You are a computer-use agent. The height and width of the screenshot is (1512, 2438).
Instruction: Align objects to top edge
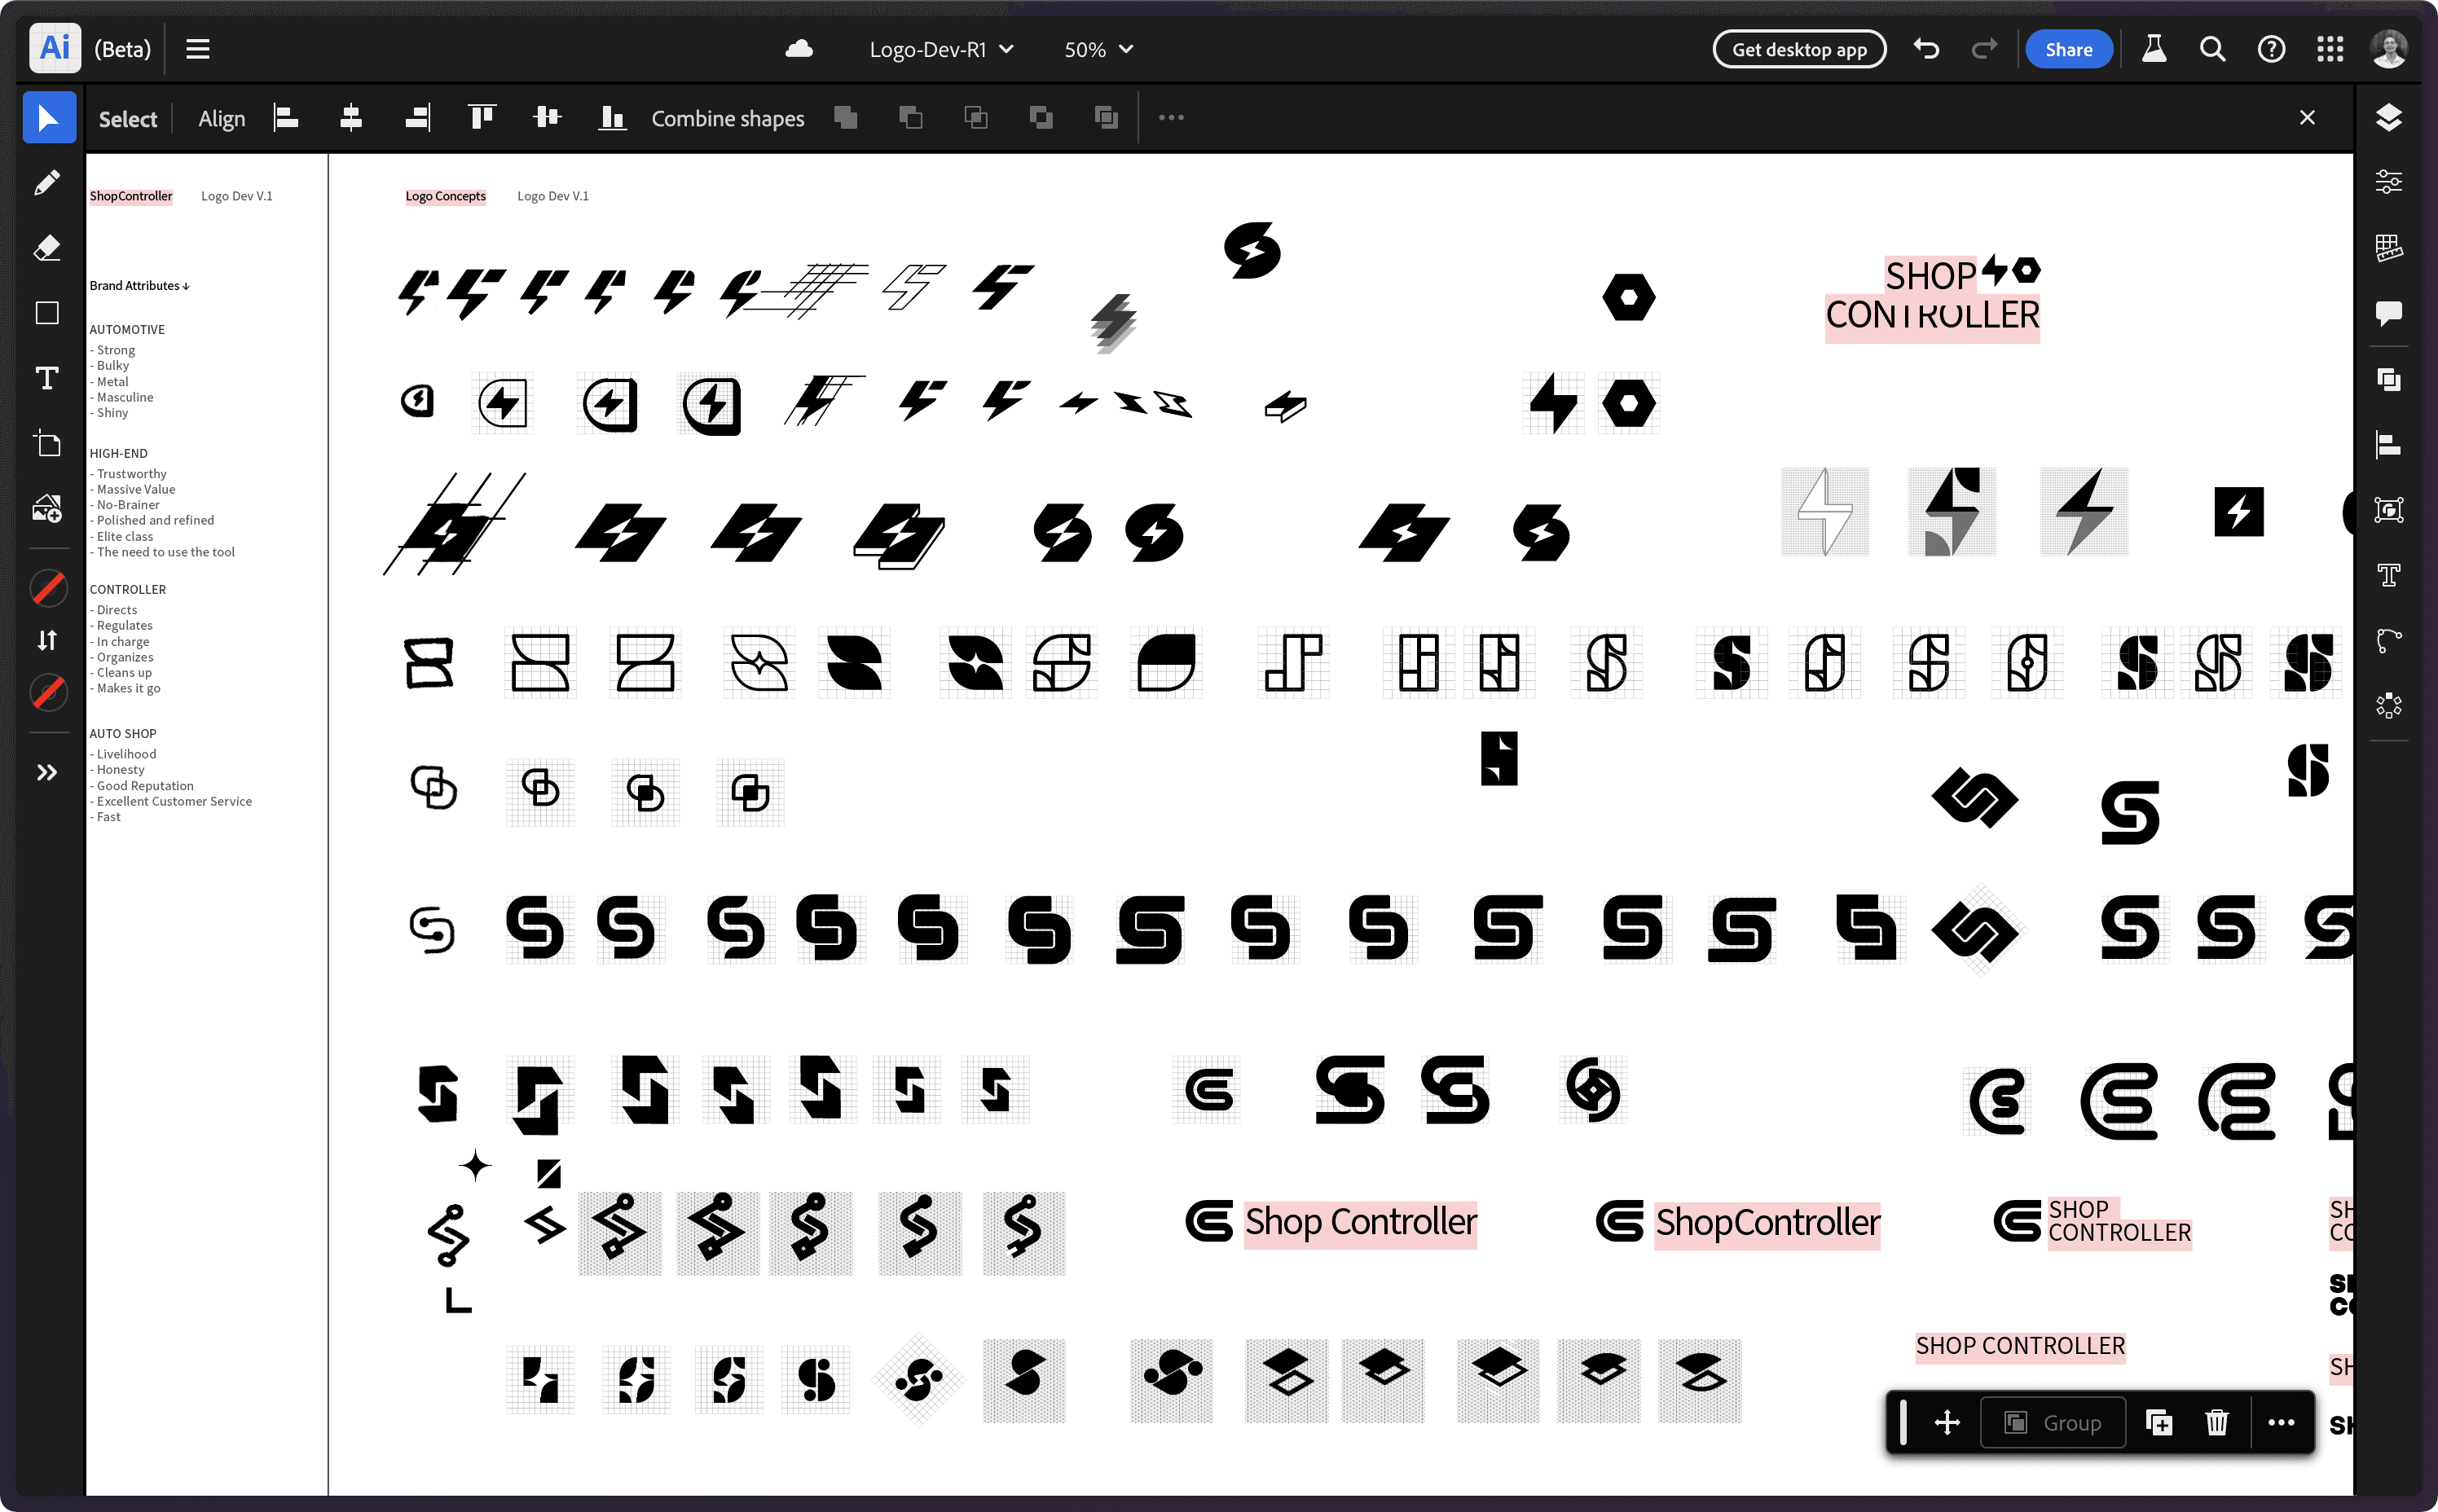[x=482, y=118]
